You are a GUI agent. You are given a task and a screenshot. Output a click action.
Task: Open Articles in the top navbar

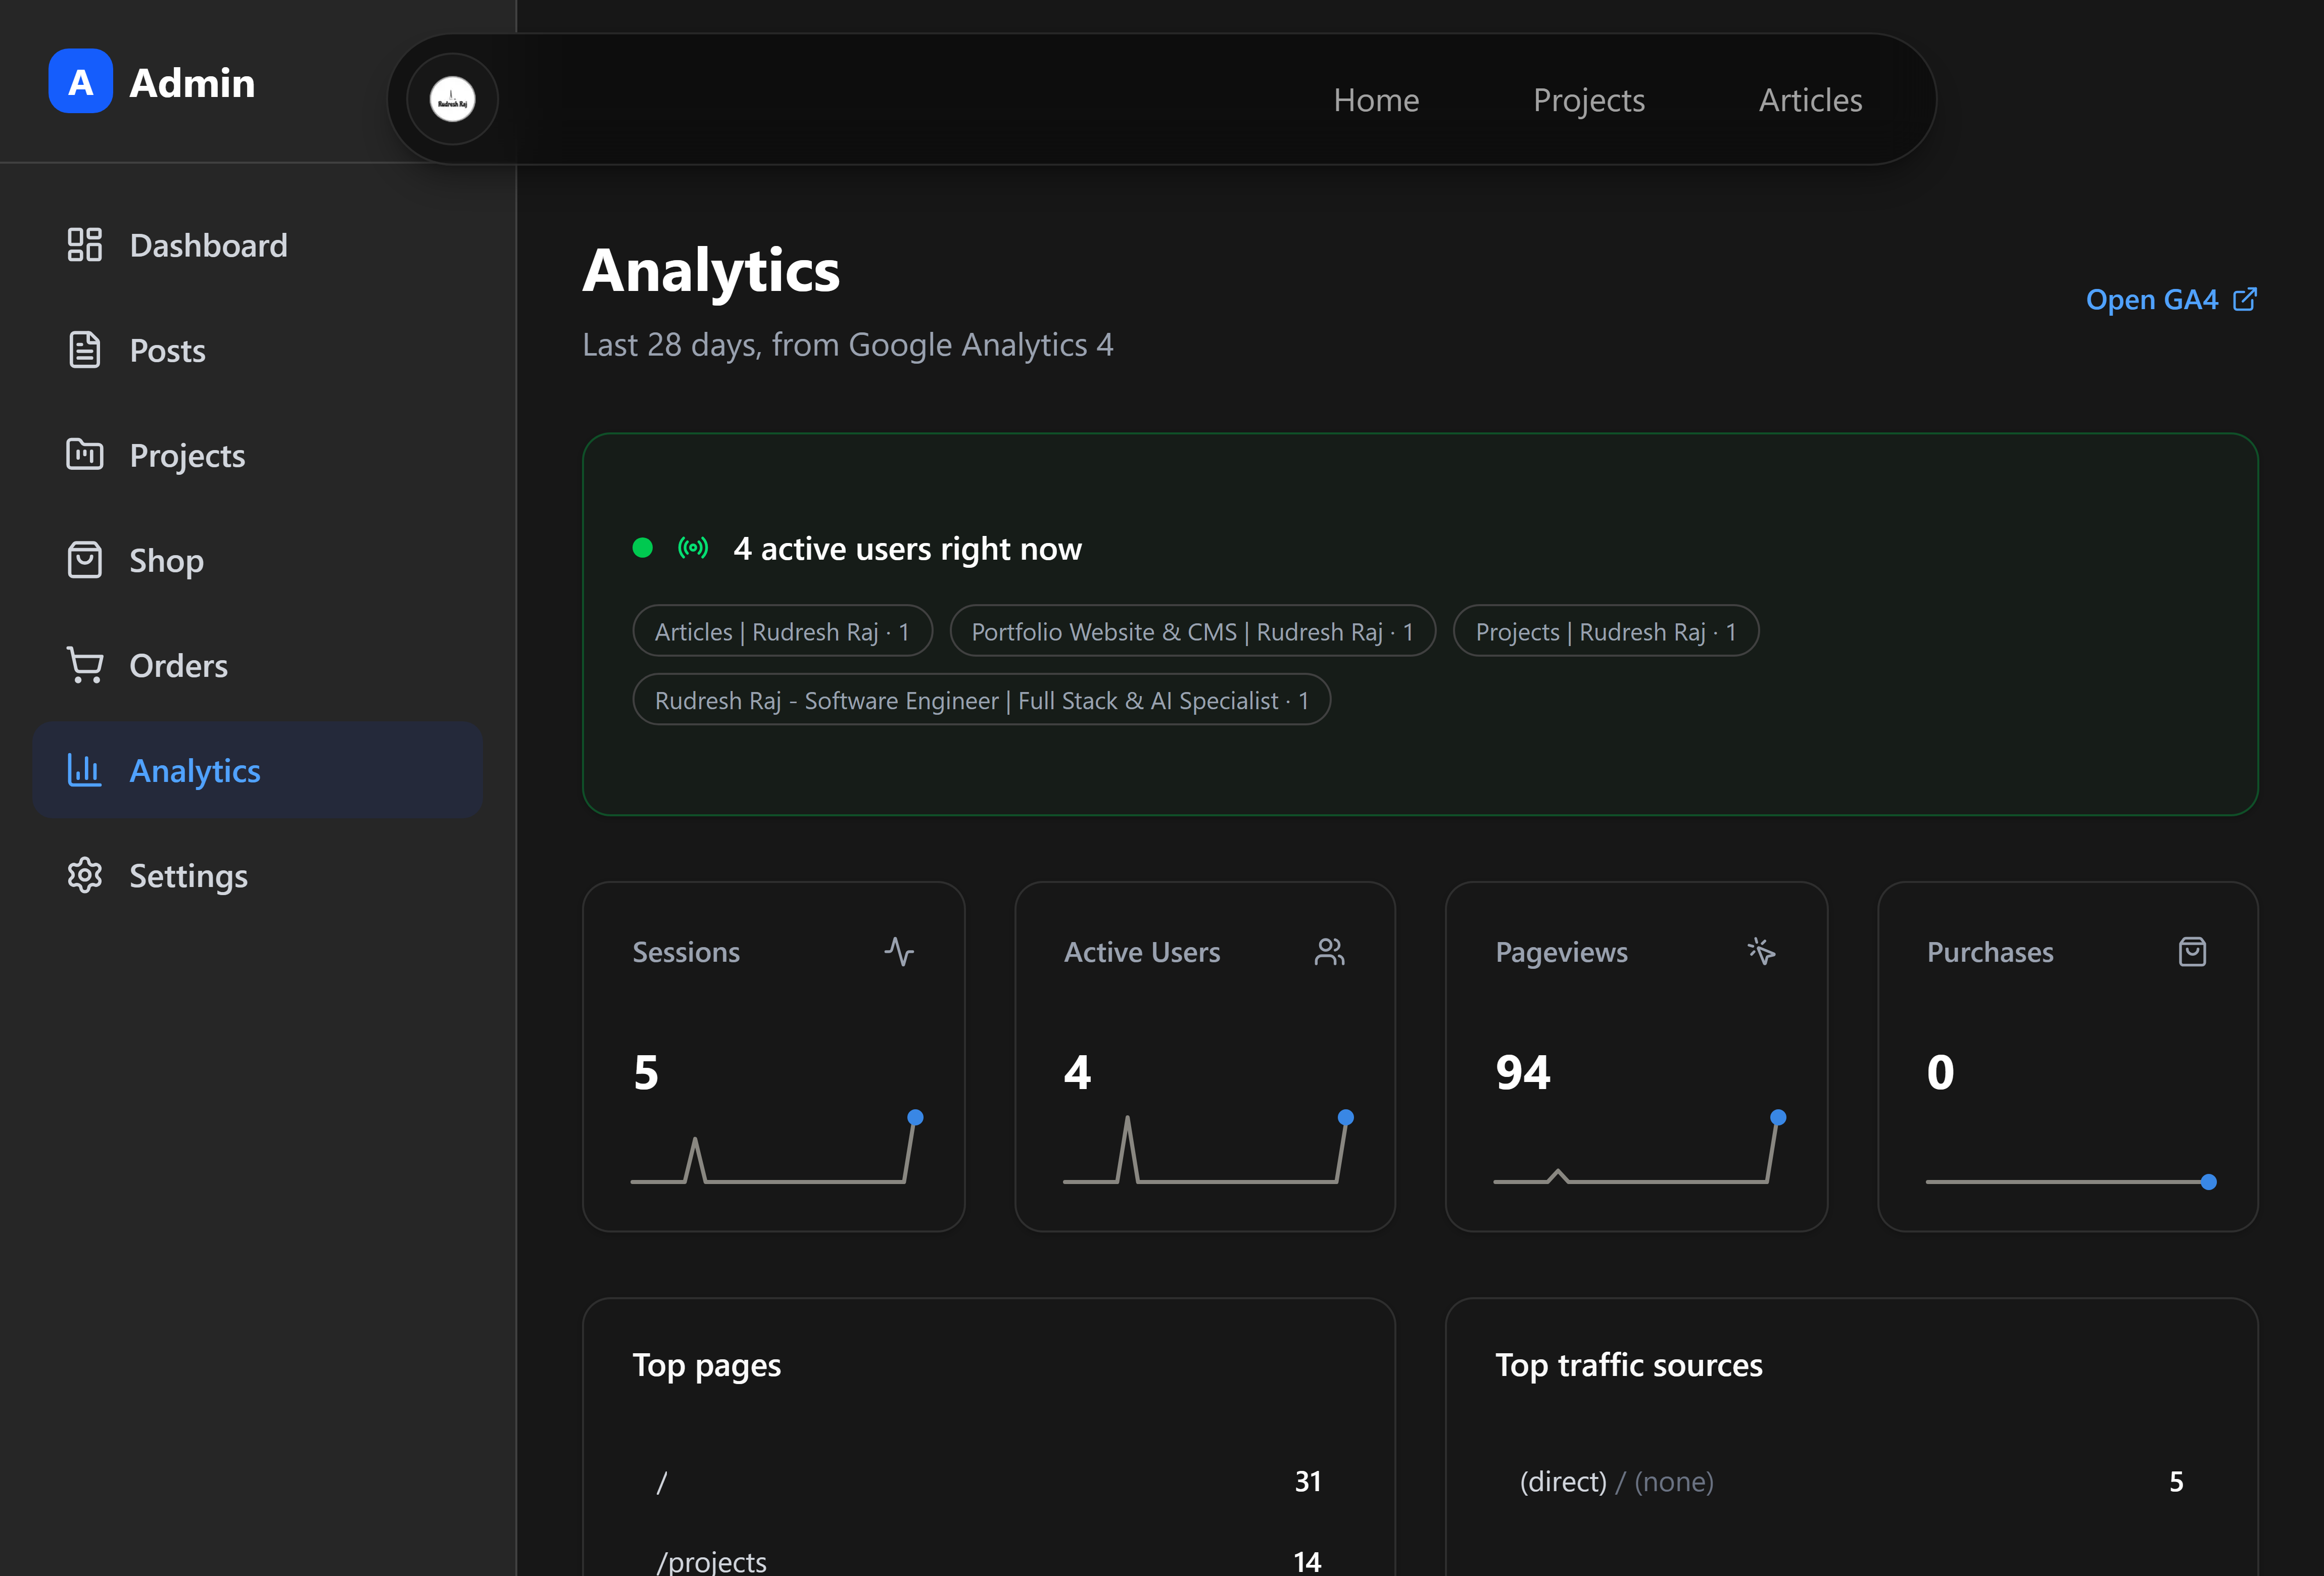(1810, 100)
